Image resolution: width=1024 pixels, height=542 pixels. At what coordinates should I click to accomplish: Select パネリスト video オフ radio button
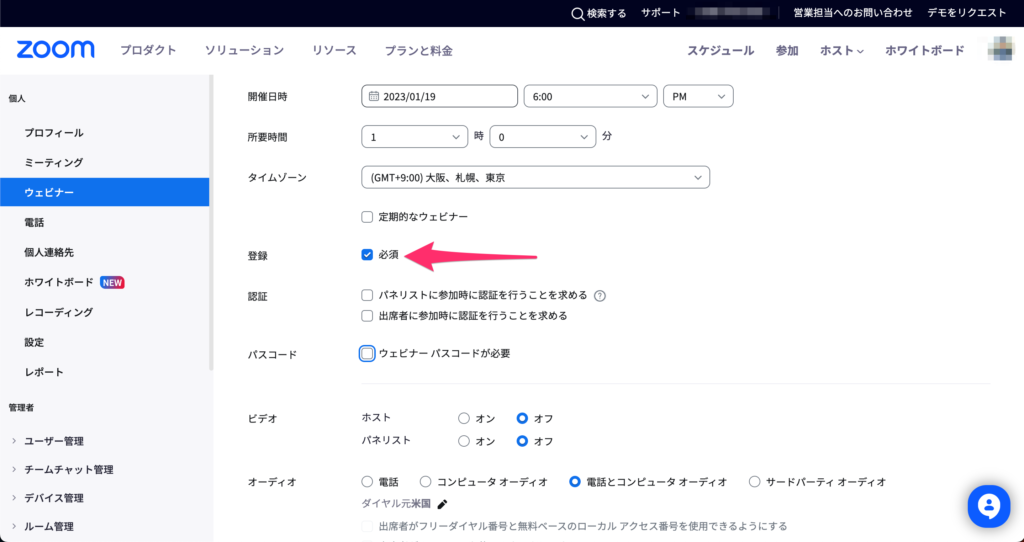click(x=522, y=441)
